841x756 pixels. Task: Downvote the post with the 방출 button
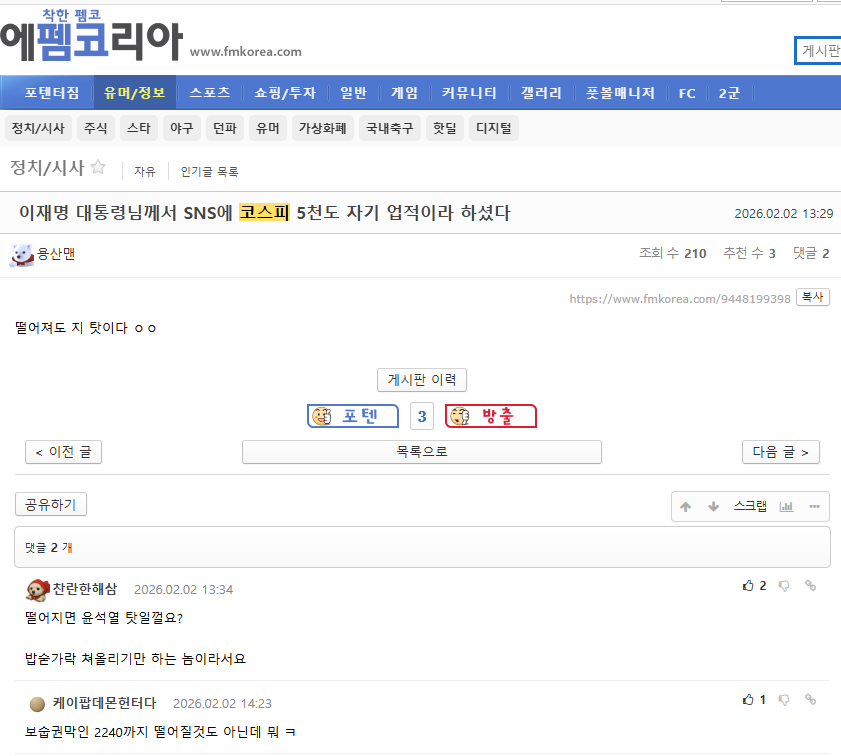491,416
